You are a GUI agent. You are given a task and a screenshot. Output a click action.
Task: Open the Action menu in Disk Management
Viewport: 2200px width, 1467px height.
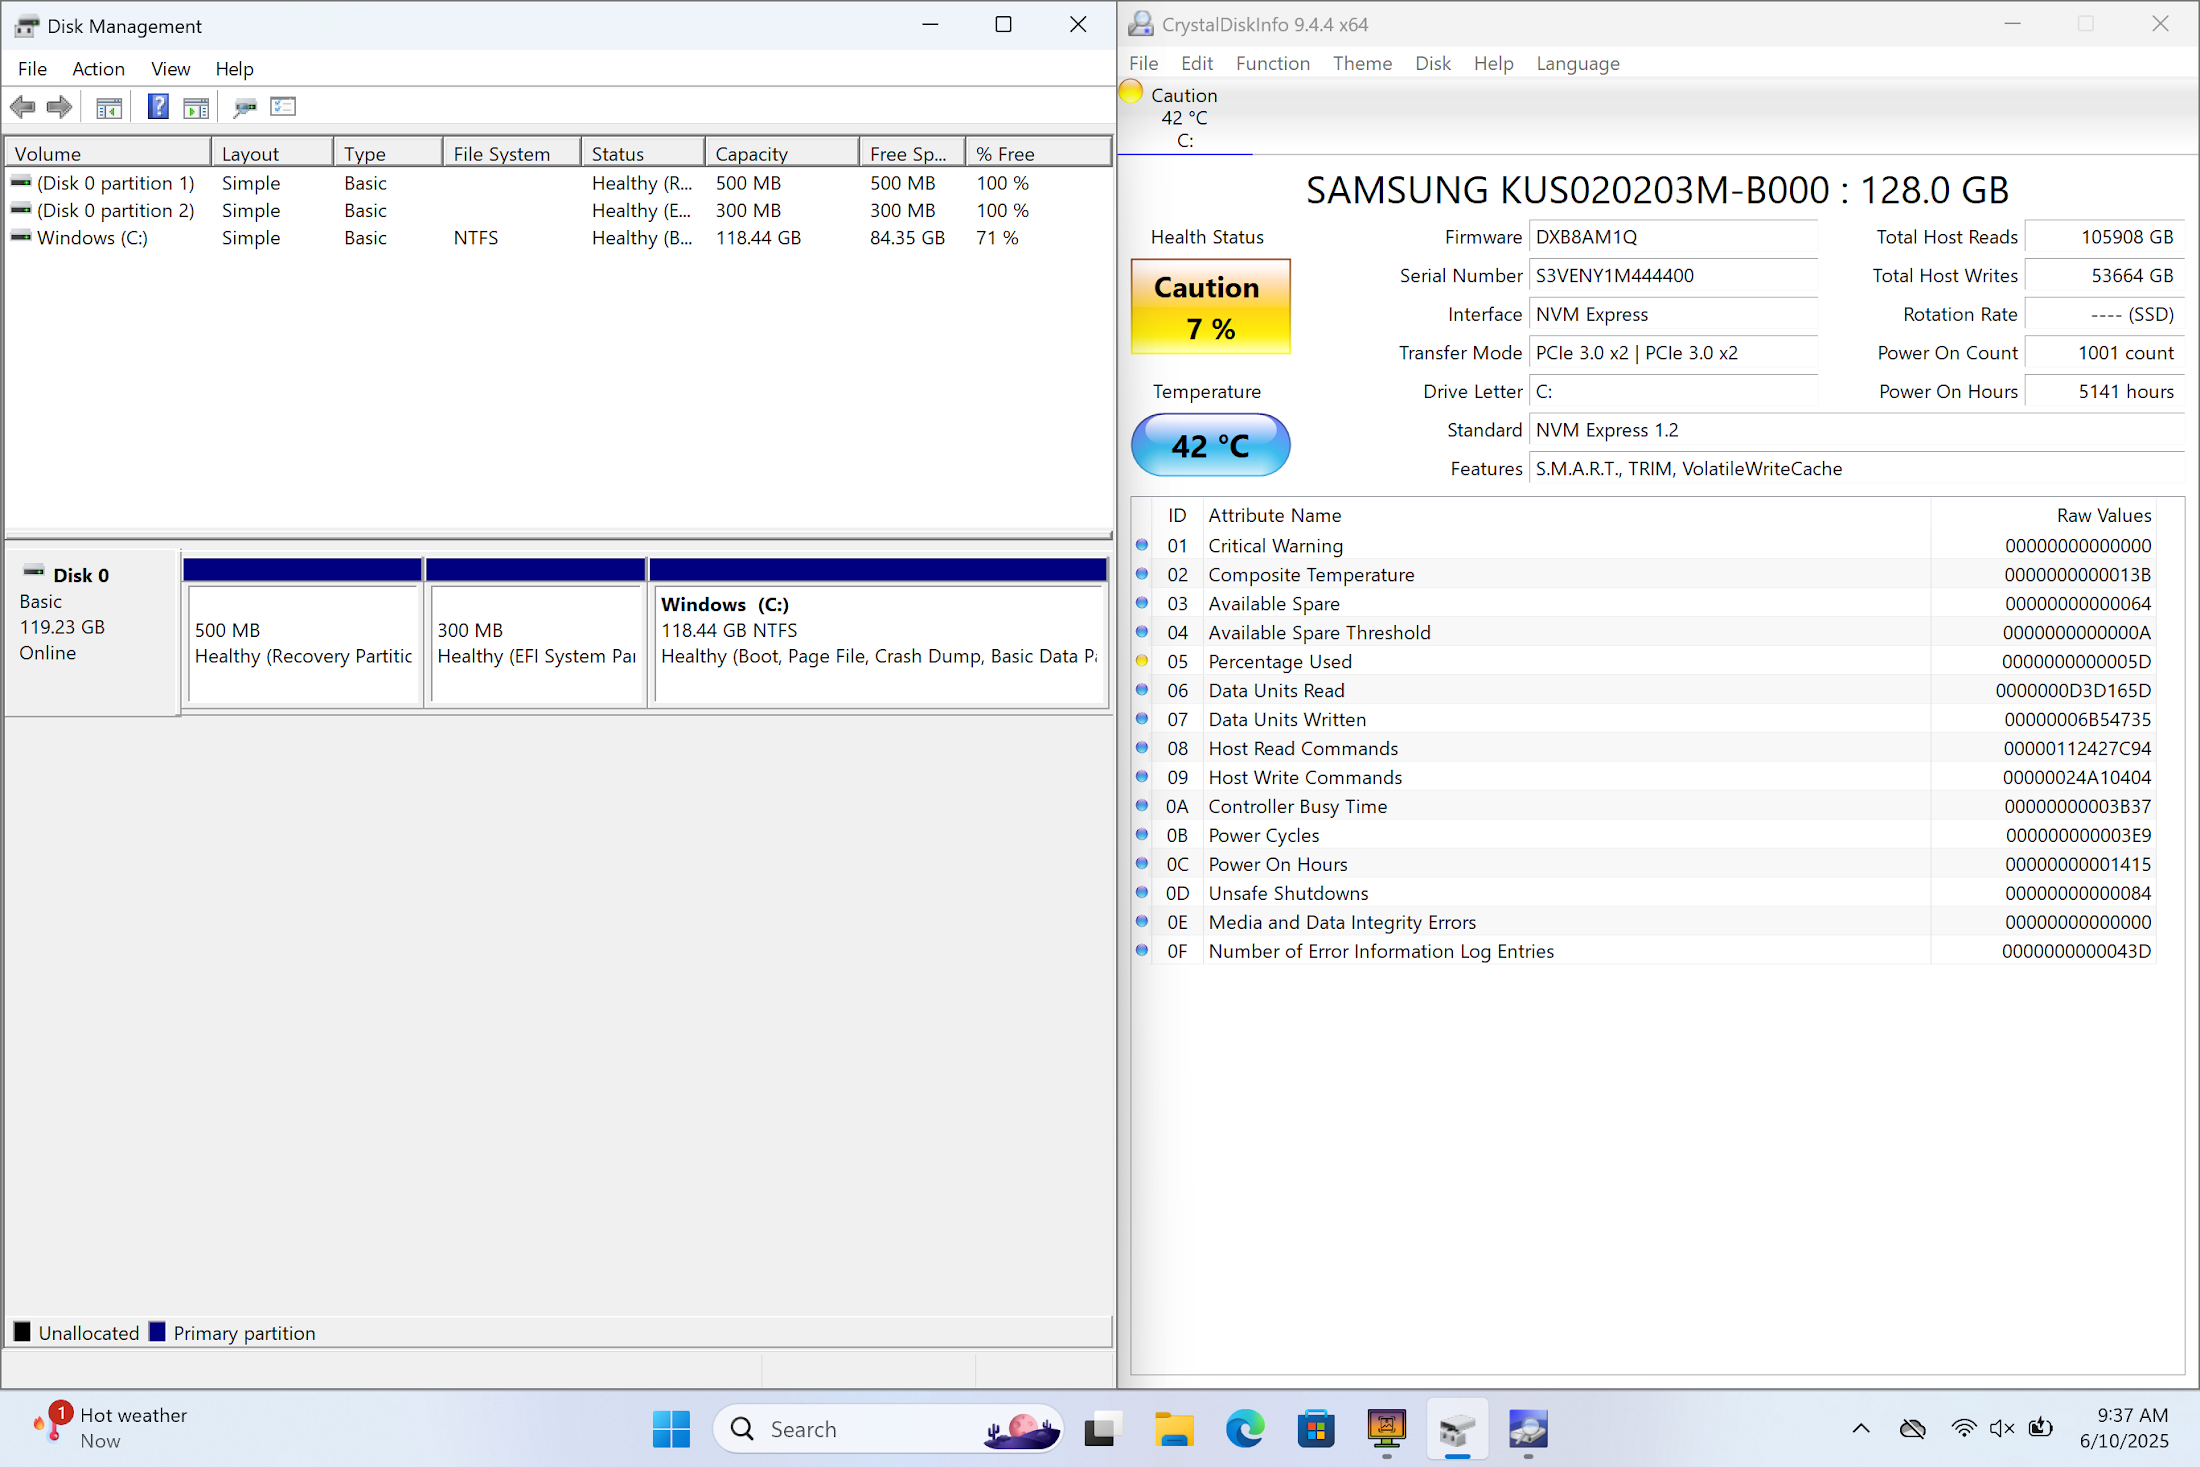(98, 68)
